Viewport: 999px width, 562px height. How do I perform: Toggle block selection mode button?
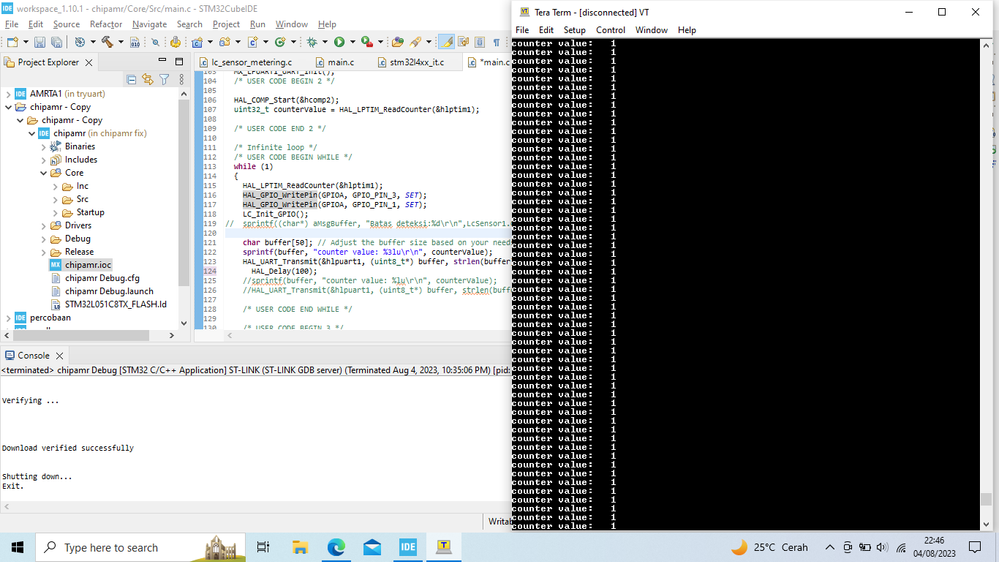(x=480, y=42)
